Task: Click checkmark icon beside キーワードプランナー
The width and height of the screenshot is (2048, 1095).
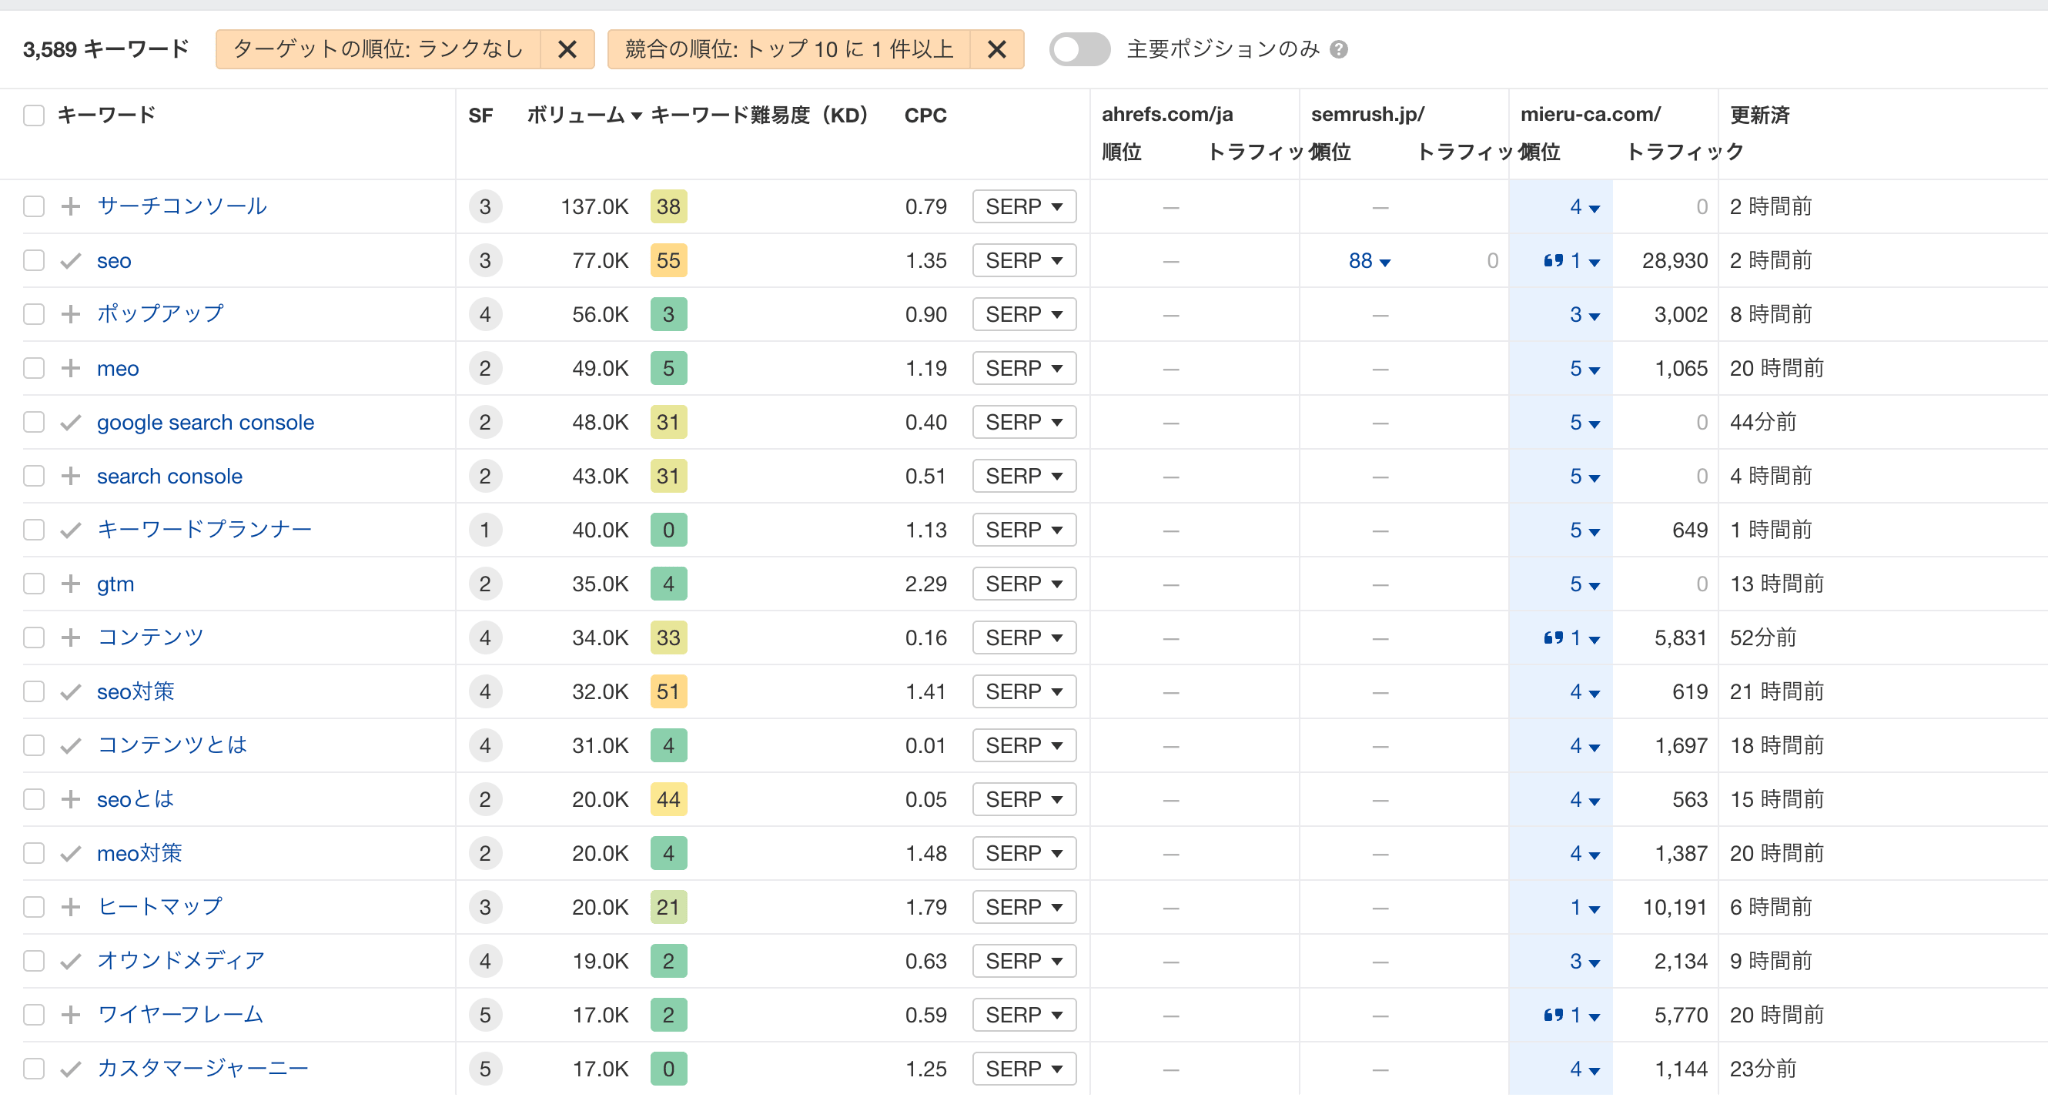Action: click(x=70, y=530)
